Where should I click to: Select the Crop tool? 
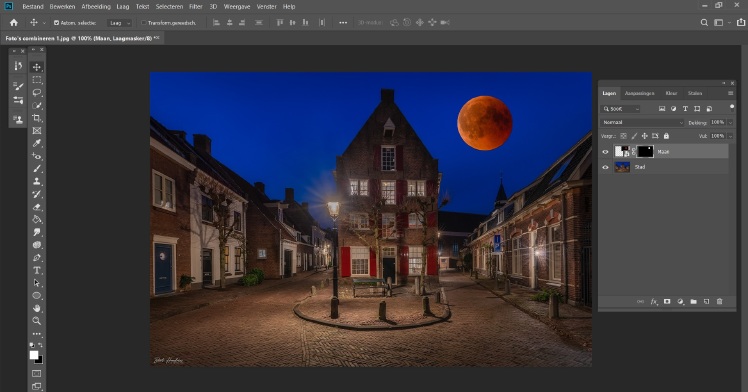point(37,118)
